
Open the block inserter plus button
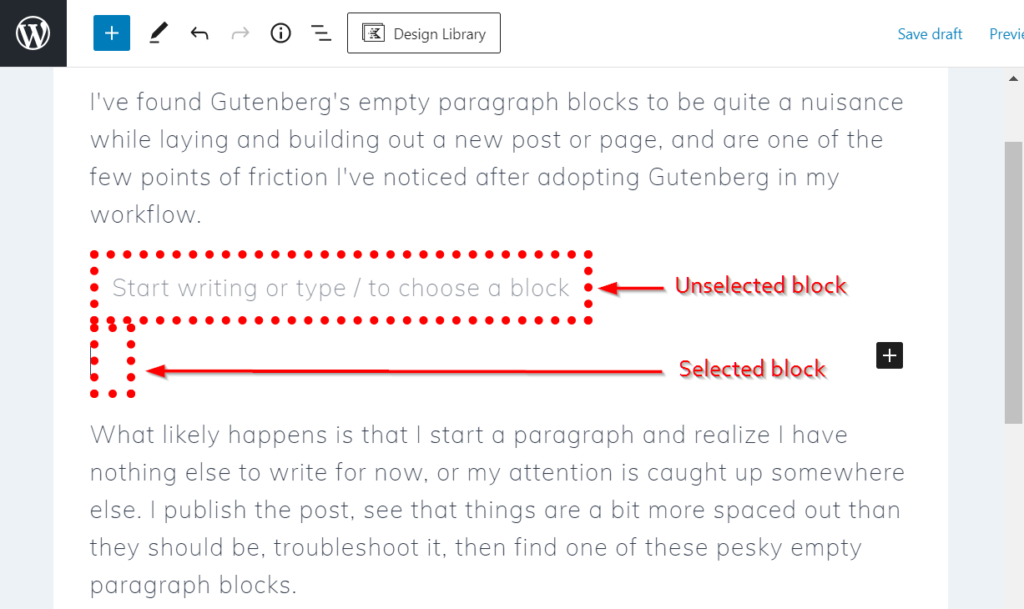[x=112, y=33]
